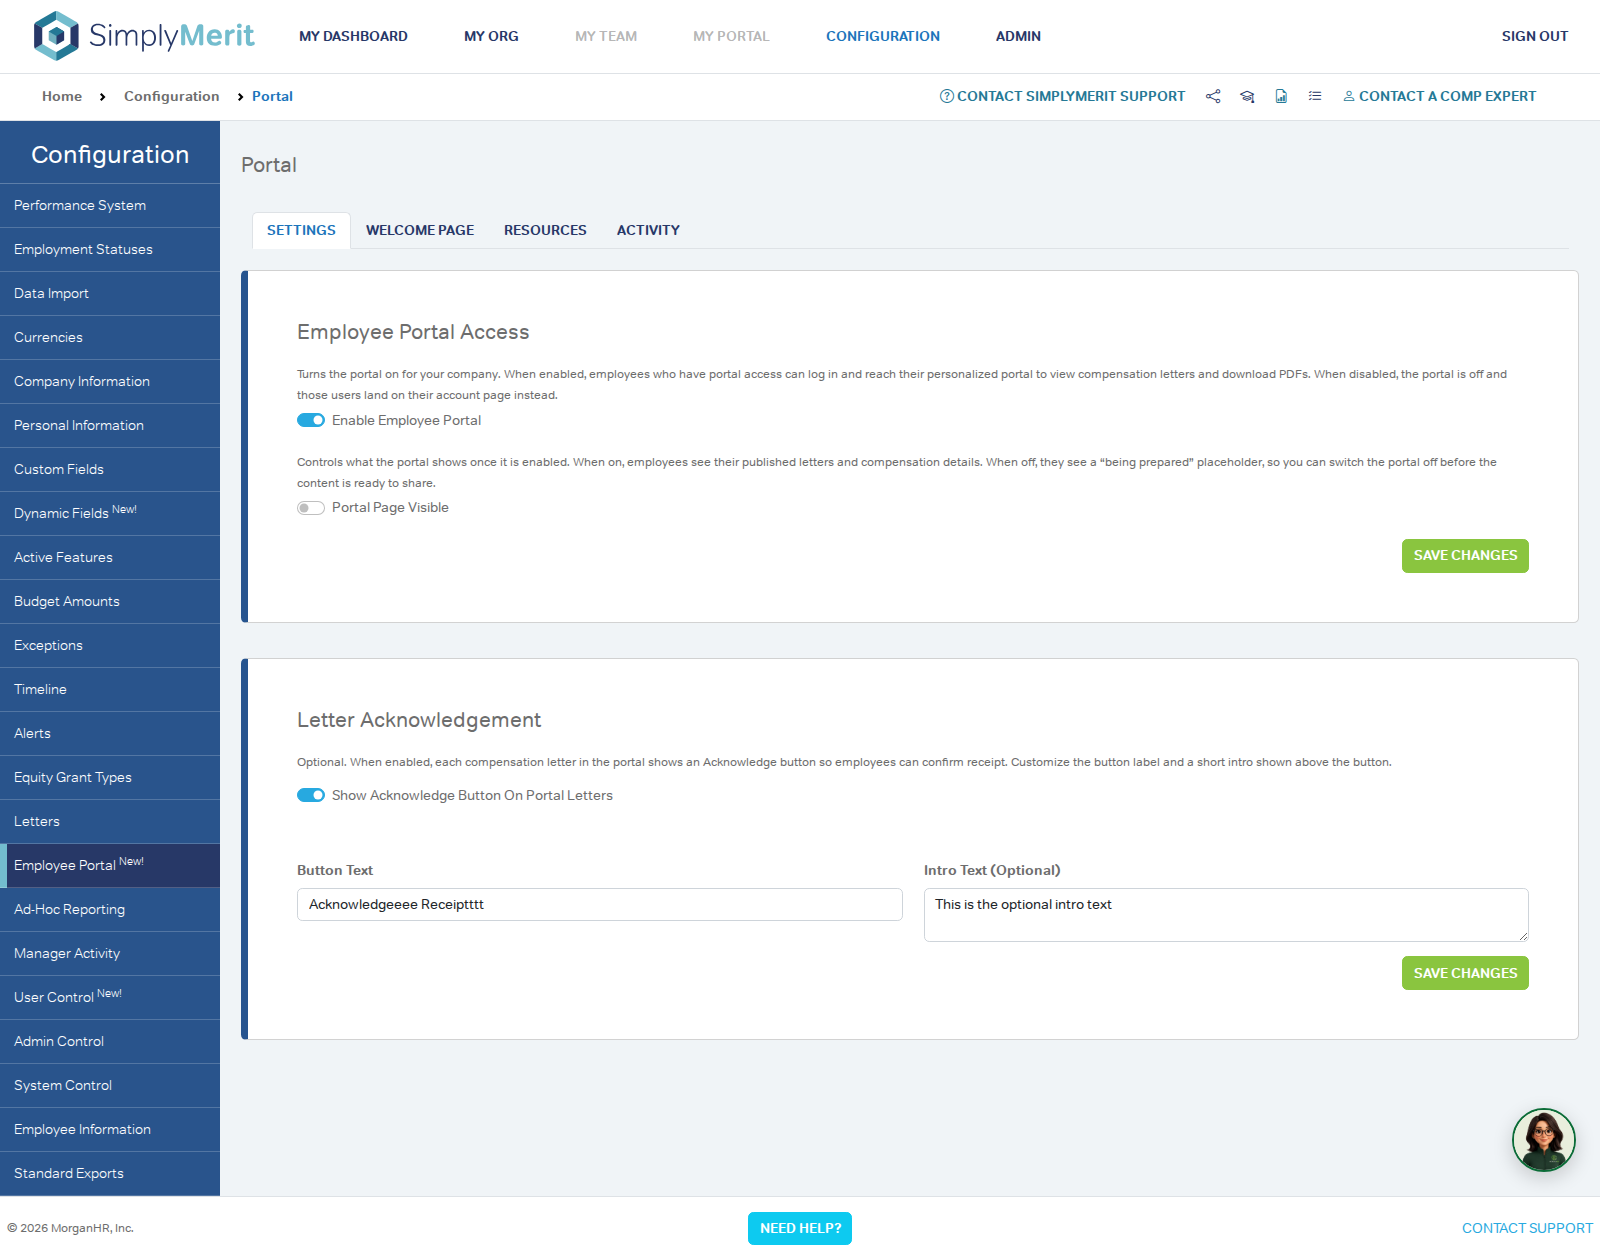Open My Dashboard menu
The height and width of the screenshot is (1260, 1600).
353,36
